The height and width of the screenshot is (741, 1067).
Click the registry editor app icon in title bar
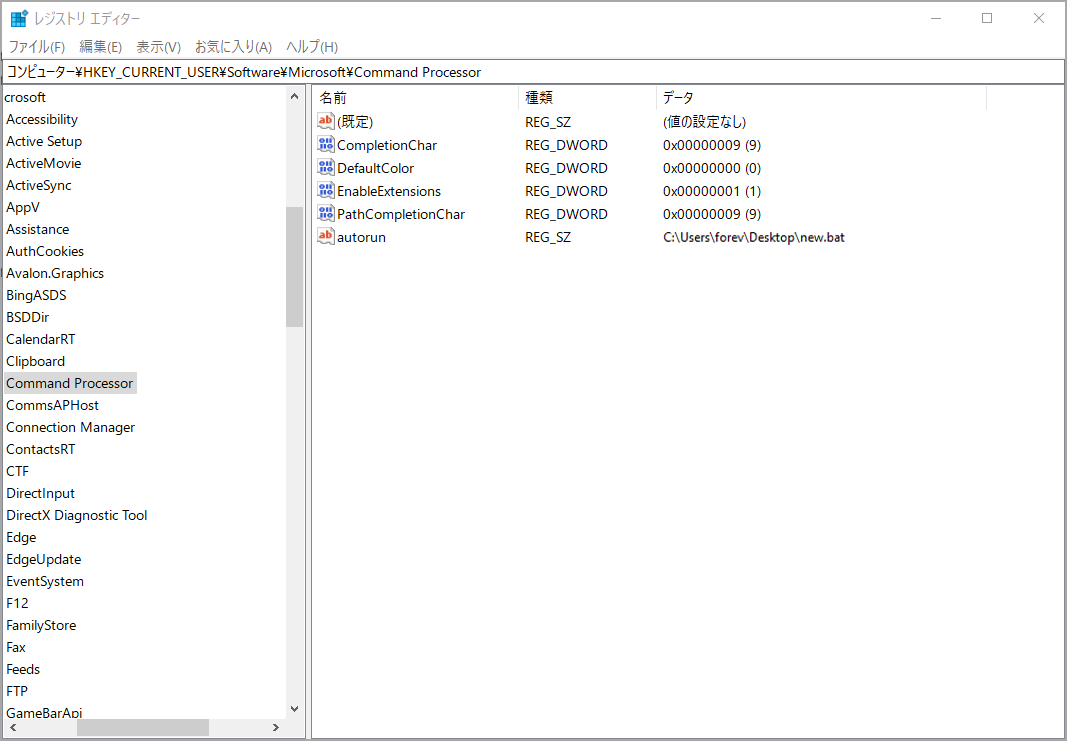click(18, 19)
